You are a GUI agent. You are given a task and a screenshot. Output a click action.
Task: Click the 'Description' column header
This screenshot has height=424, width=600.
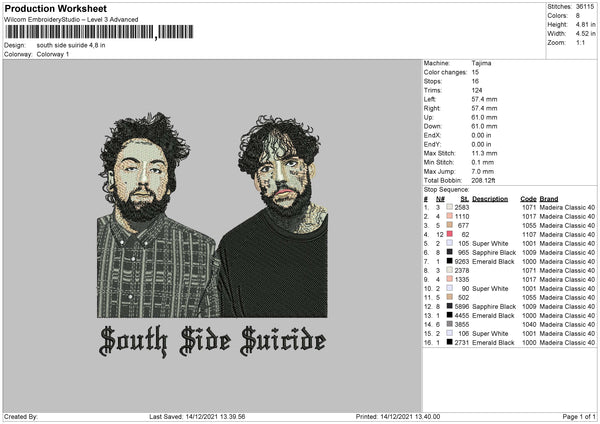pyautogui.click(x=490, y=199)
